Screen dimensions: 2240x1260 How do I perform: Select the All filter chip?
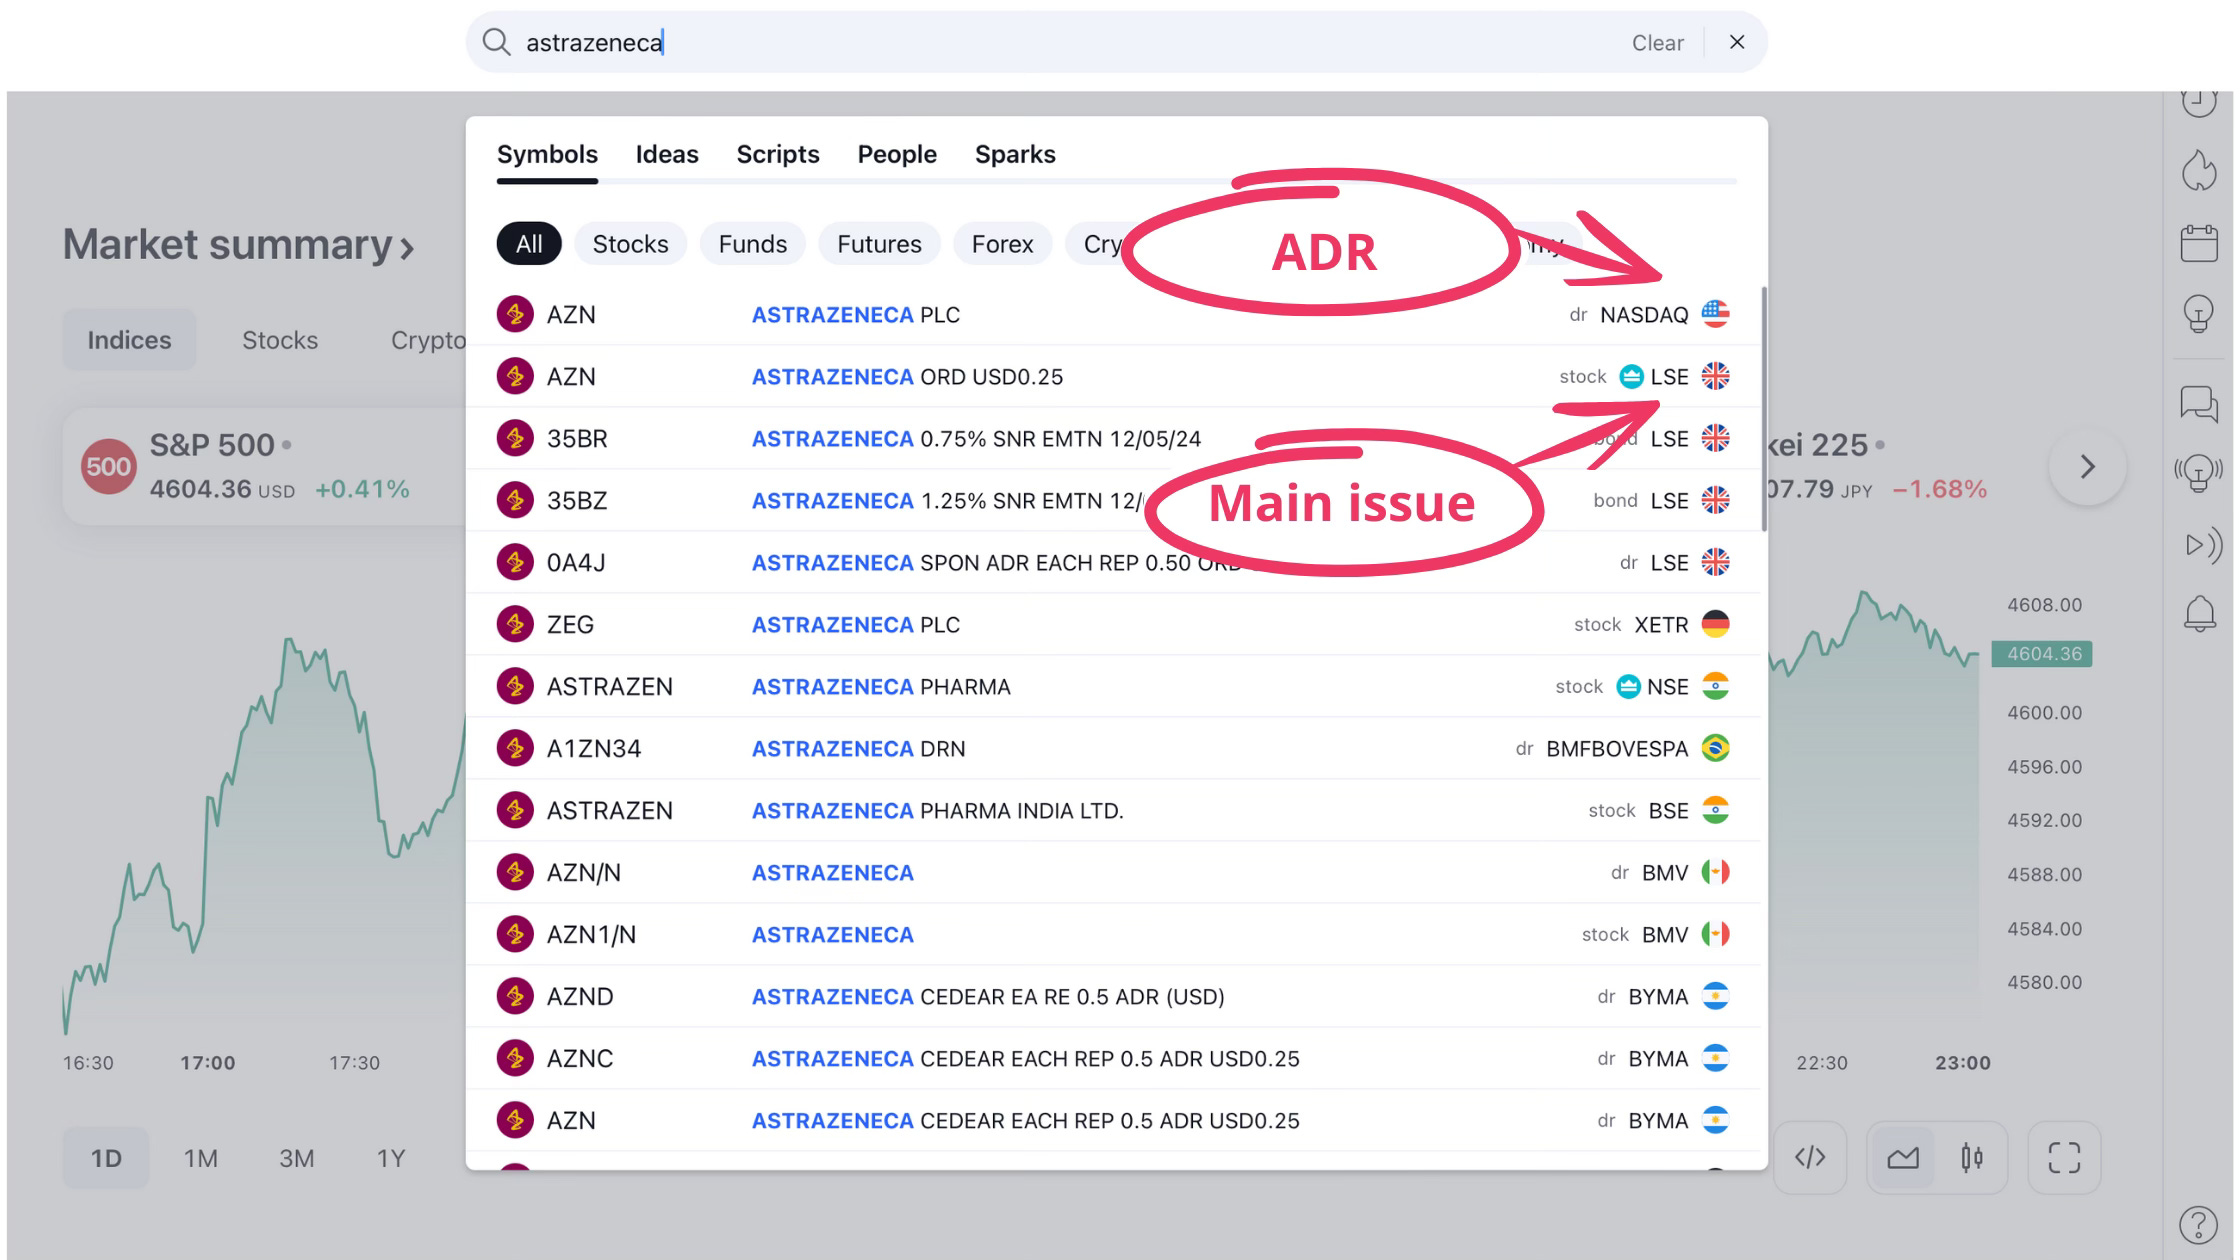click(529, 244)
